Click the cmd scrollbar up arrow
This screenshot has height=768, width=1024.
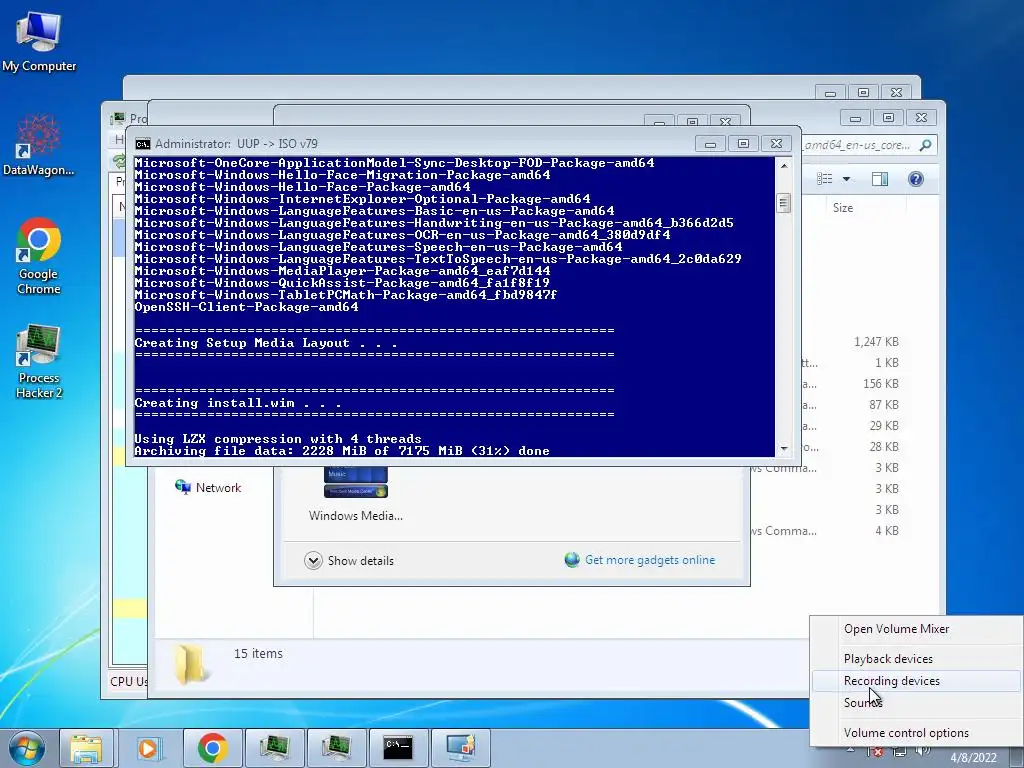[784, 165]
